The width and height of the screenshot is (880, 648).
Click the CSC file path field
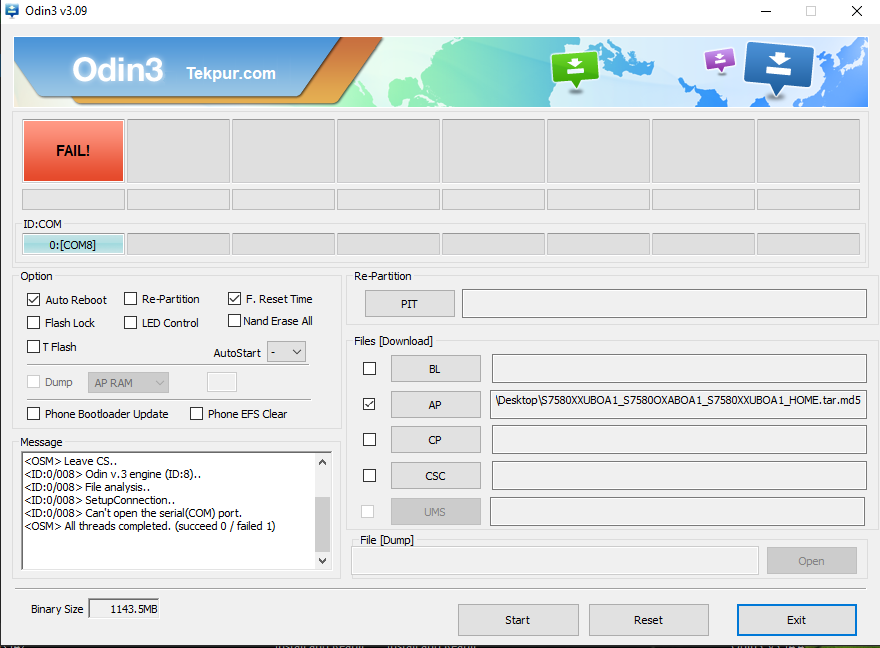(x=679, y=476)
